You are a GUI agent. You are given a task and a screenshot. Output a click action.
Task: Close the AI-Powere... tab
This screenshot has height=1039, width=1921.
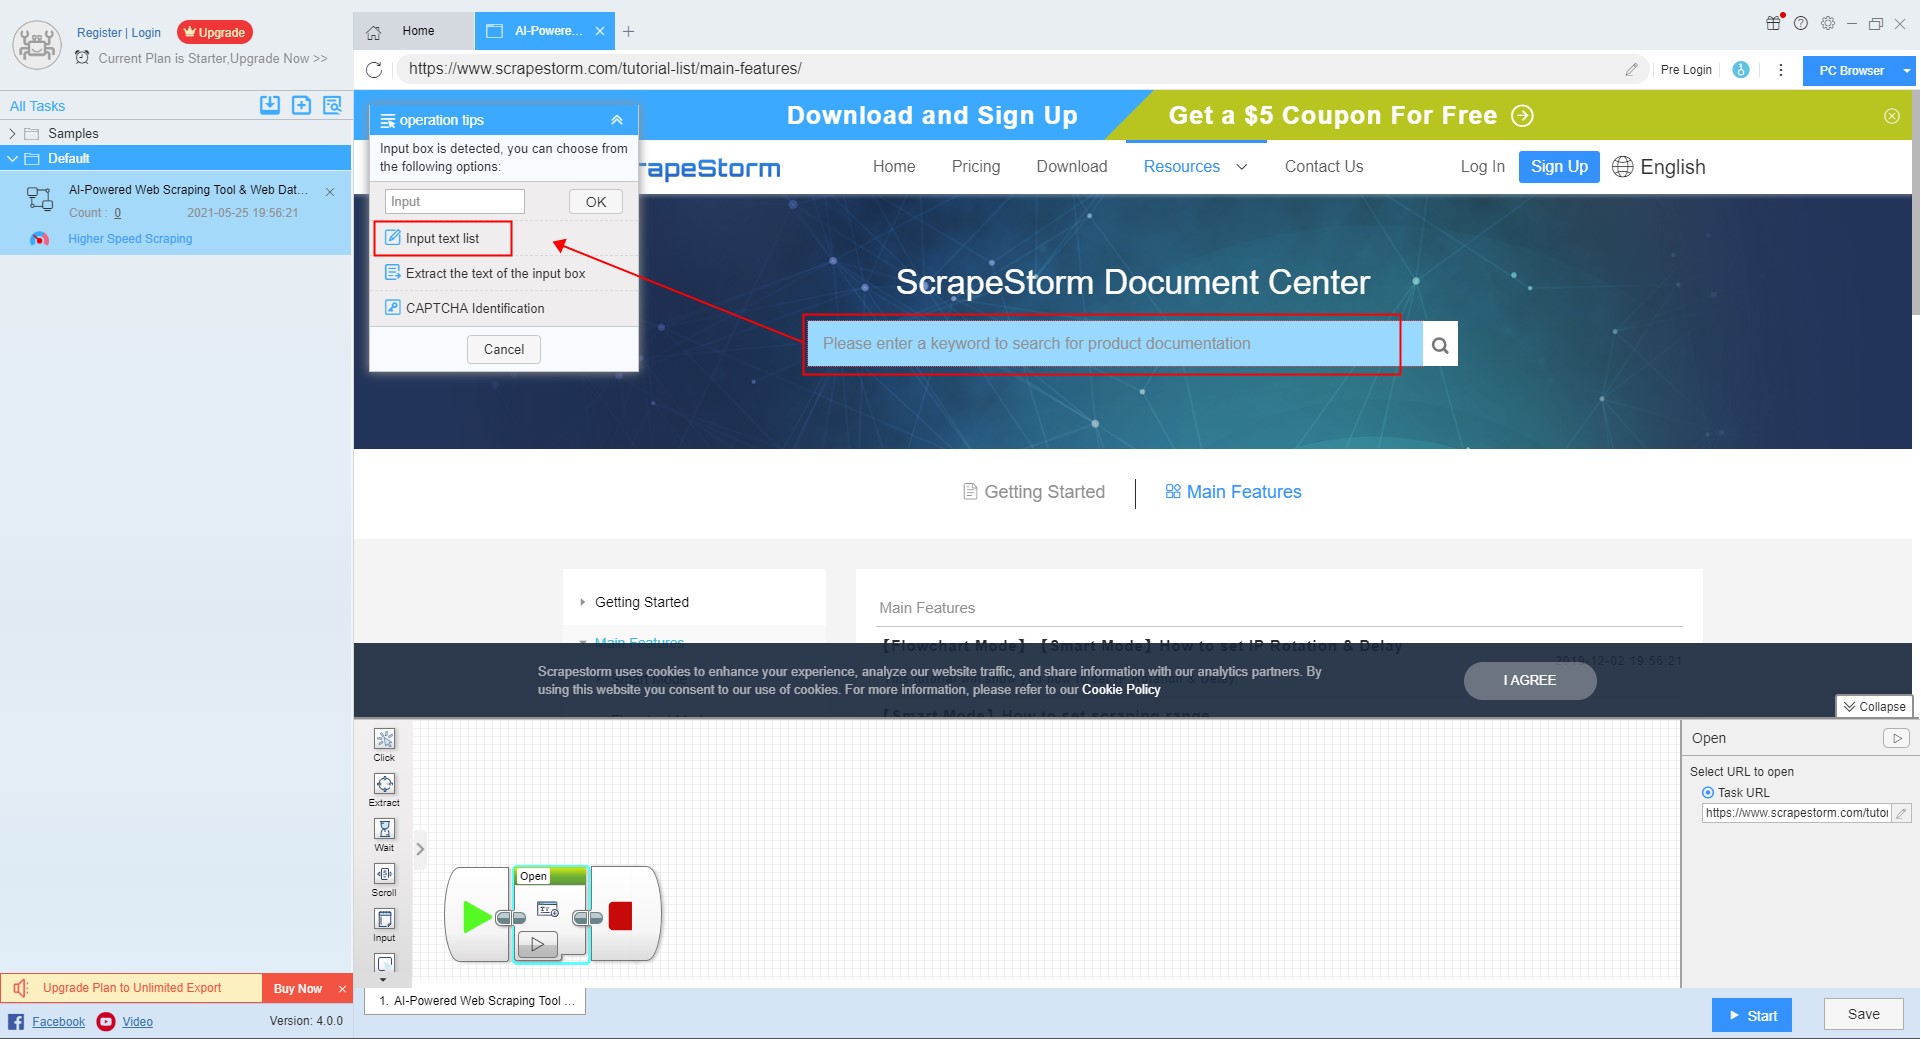(x=600, y=31)
